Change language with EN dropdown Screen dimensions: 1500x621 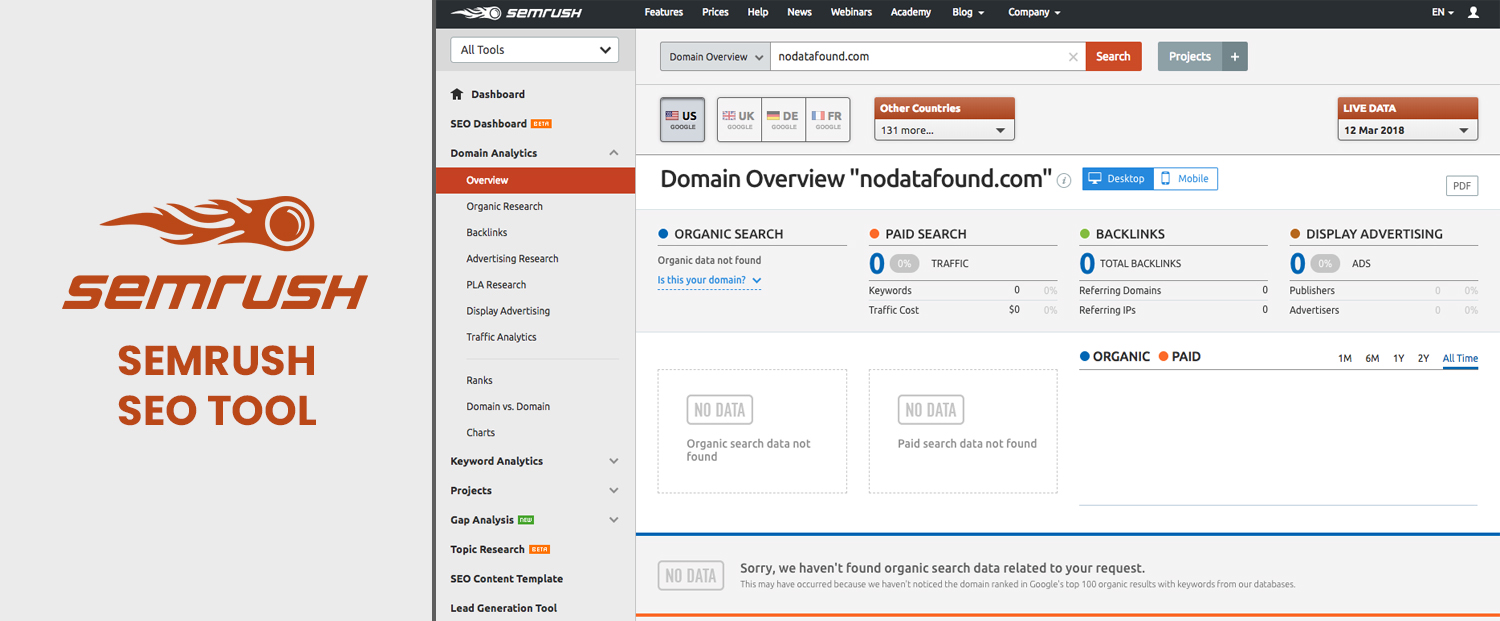(1442, 13)
